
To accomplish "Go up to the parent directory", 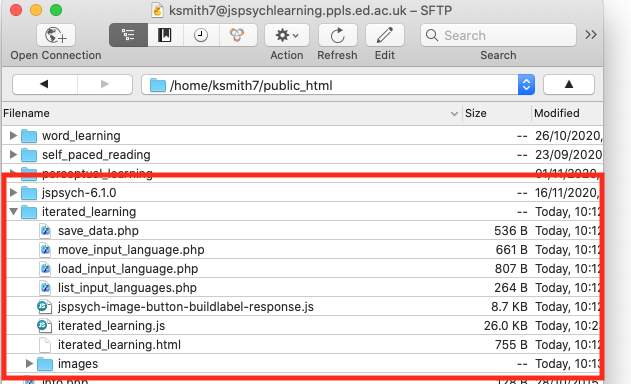I will coord(569,84).
